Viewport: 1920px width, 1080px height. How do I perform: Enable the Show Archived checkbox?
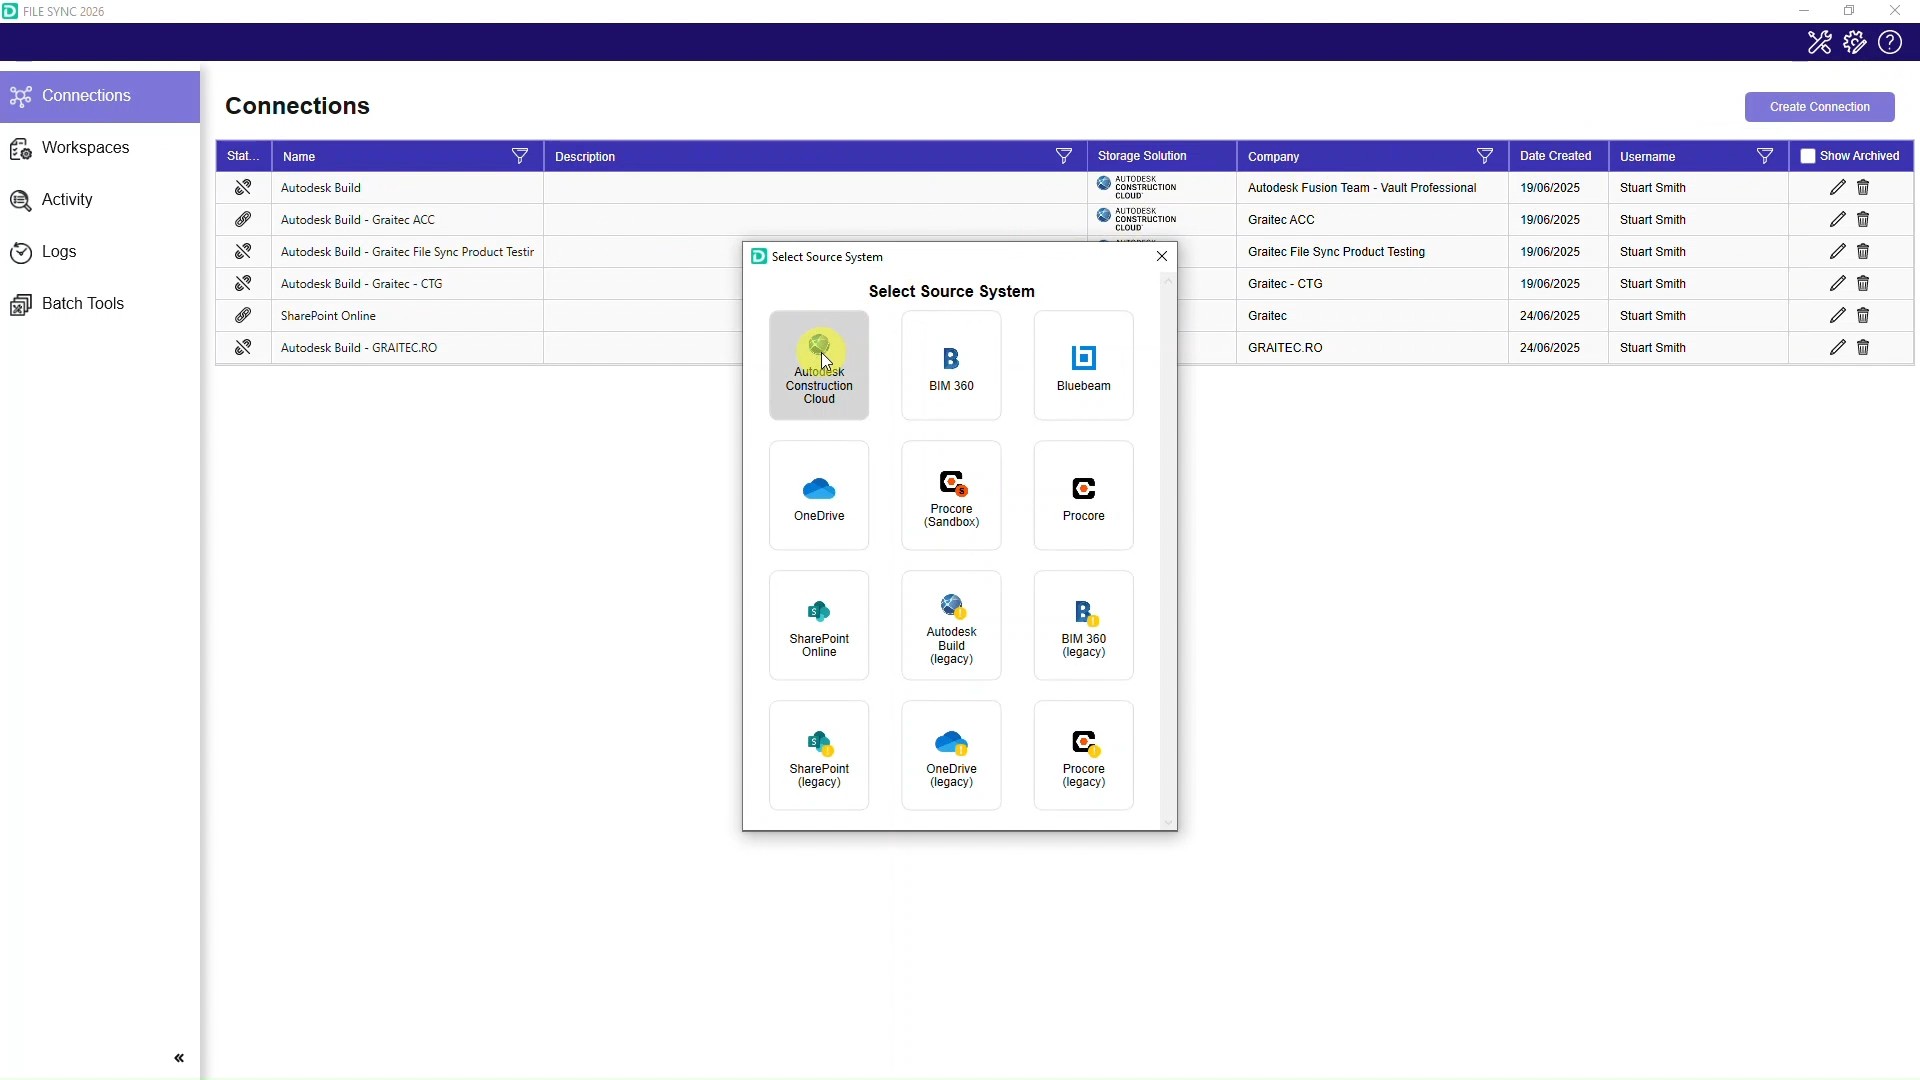click(x=1808, y=156)
